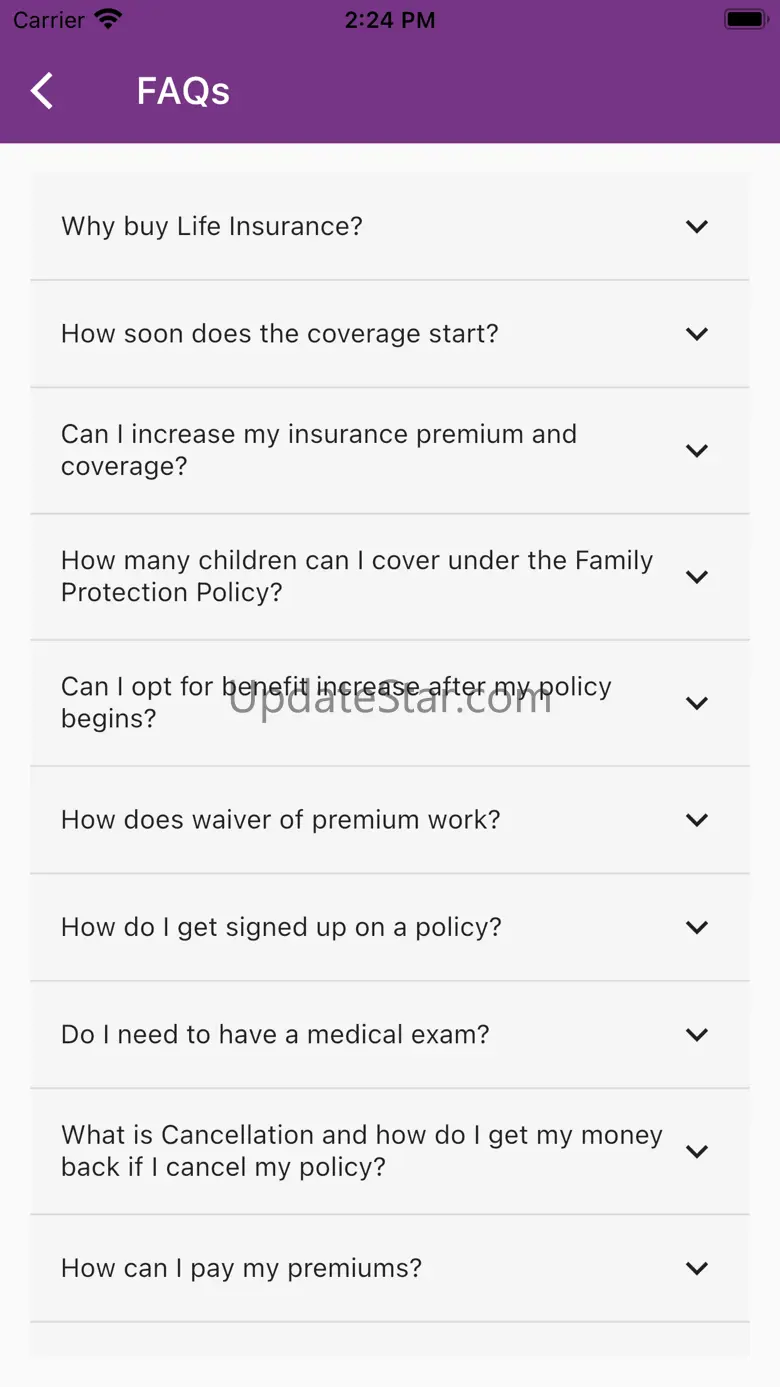
Task: Click chevron beside insurance premium increase question
Action: pyautogui.click(x=697, y=450)
